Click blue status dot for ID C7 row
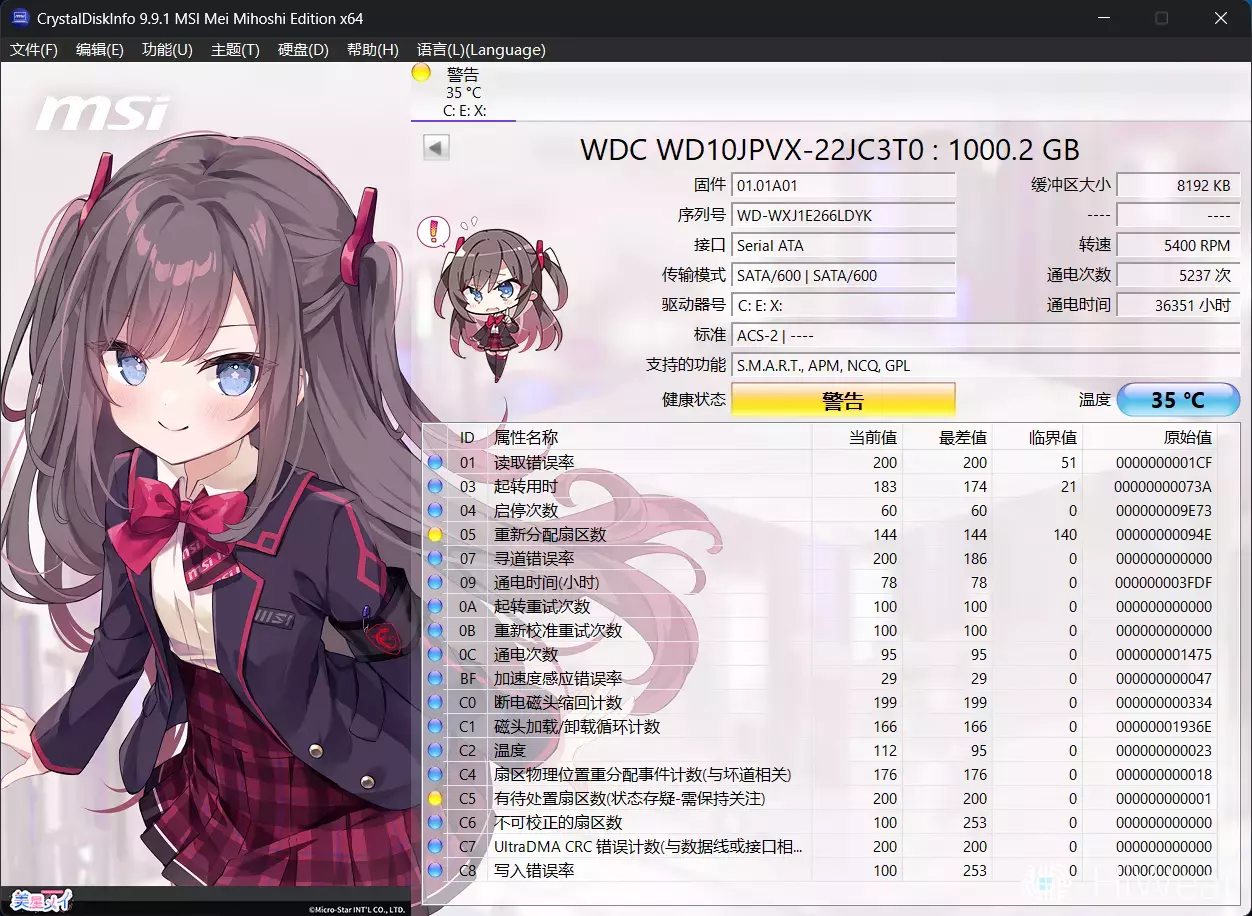This screenshot has width=1252, height=916. 435,846
